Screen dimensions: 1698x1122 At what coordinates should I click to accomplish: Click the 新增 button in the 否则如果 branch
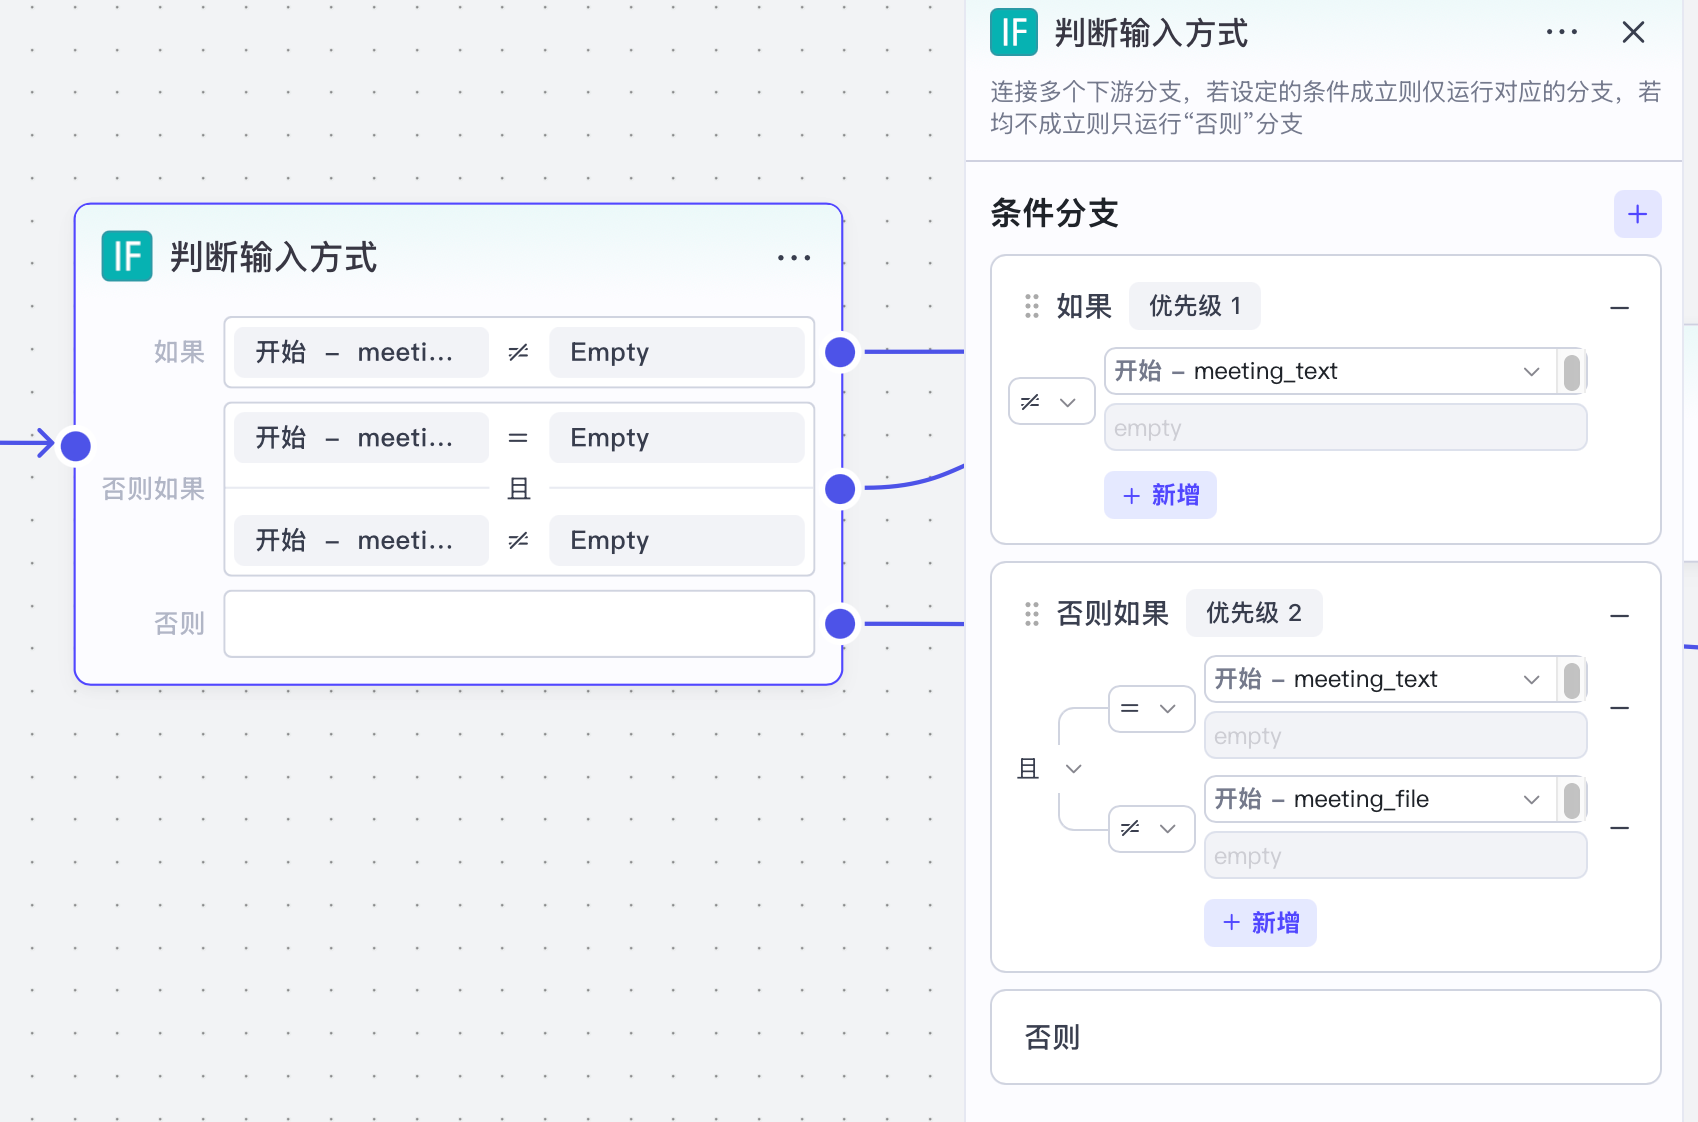[x=1260, y=922]
